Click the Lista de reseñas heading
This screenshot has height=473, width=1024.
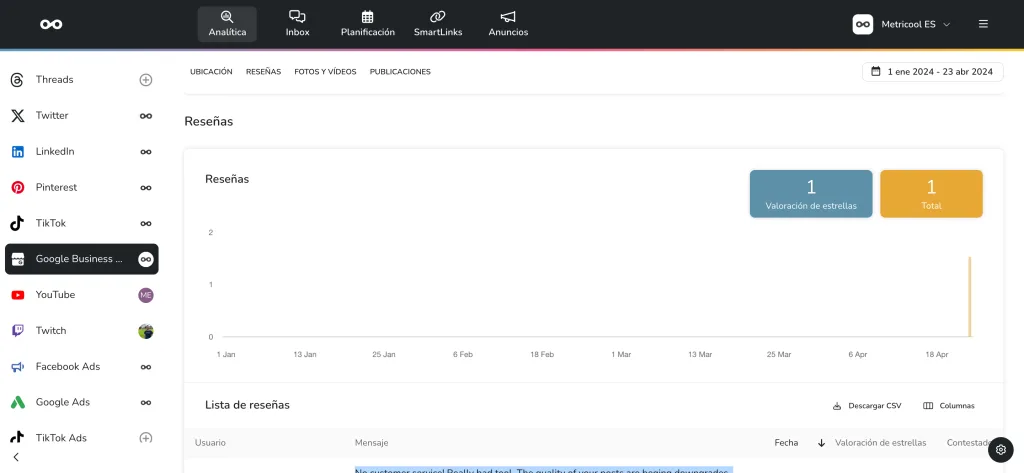tap(248, 405)
